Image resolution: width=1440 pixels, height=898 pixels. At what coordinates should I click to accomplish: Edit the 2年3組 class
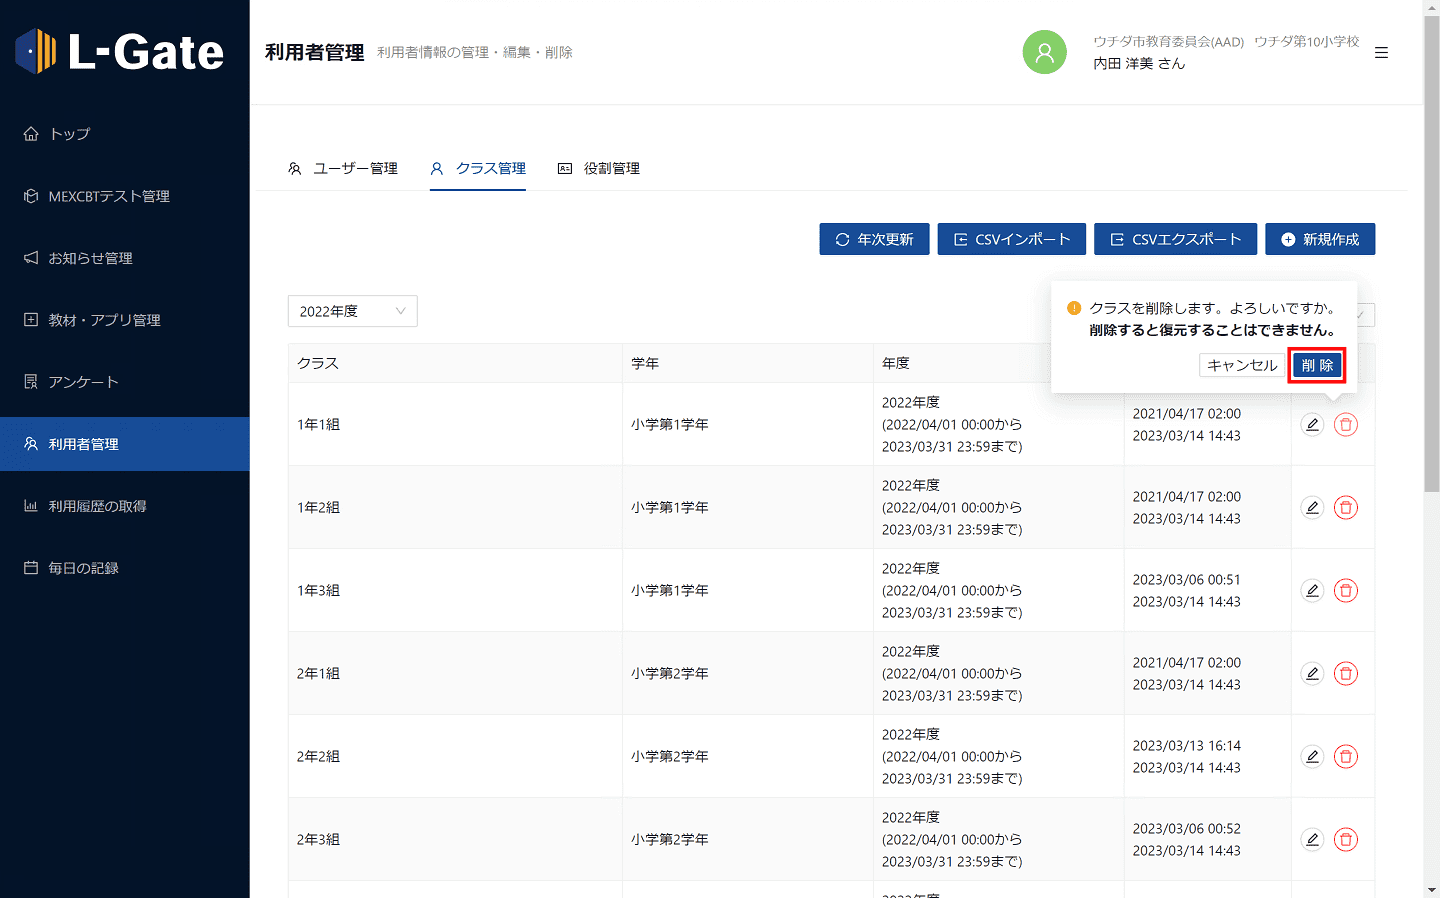click(x=1313, y=840)
